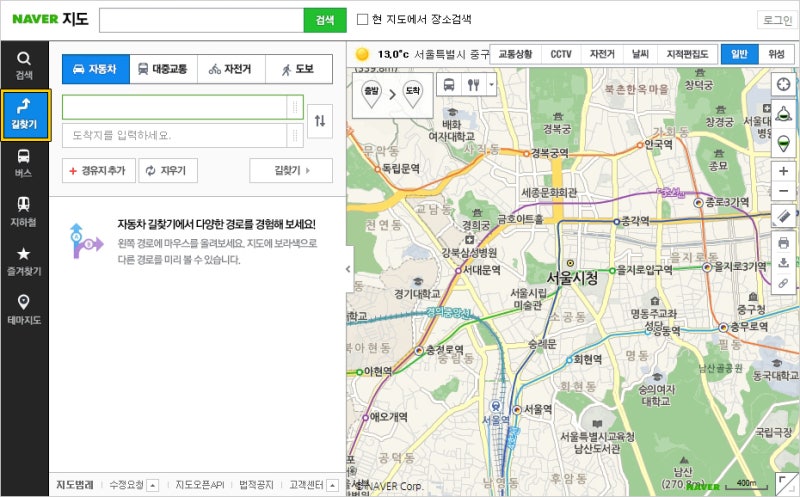Open the 지하철 subway sidebar icon

(x=23, y=212)
